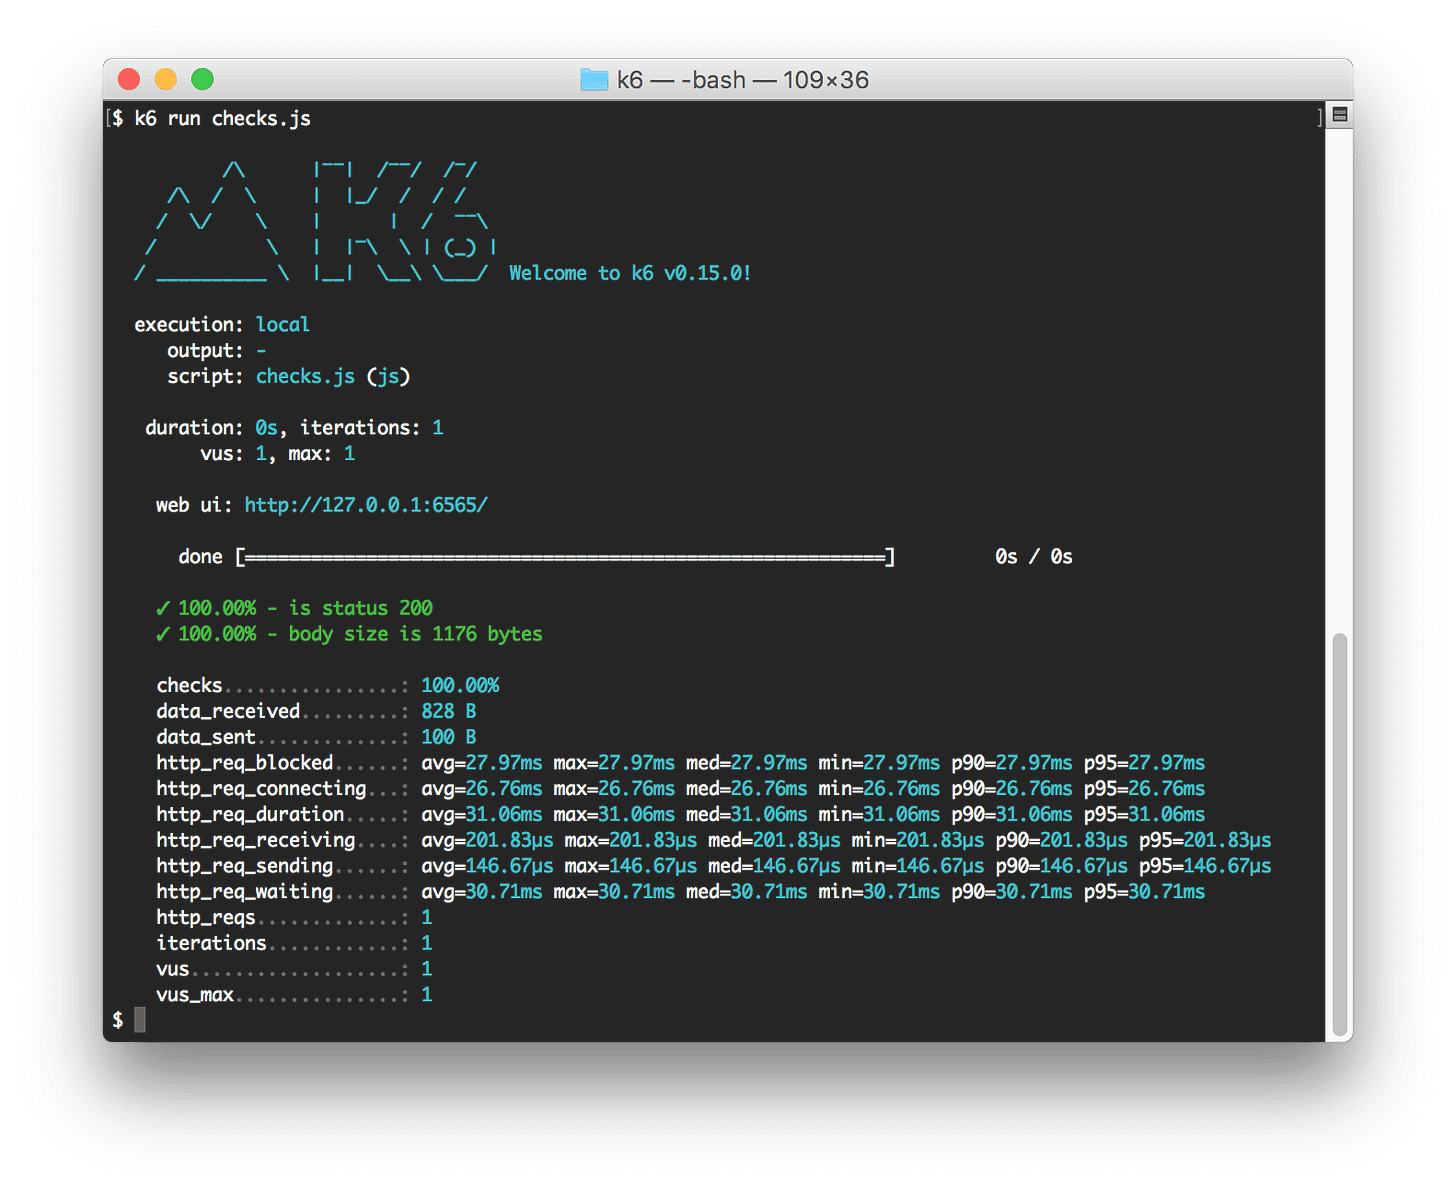Click the 'http_req_connecting' metric label

tap(261, 789)
